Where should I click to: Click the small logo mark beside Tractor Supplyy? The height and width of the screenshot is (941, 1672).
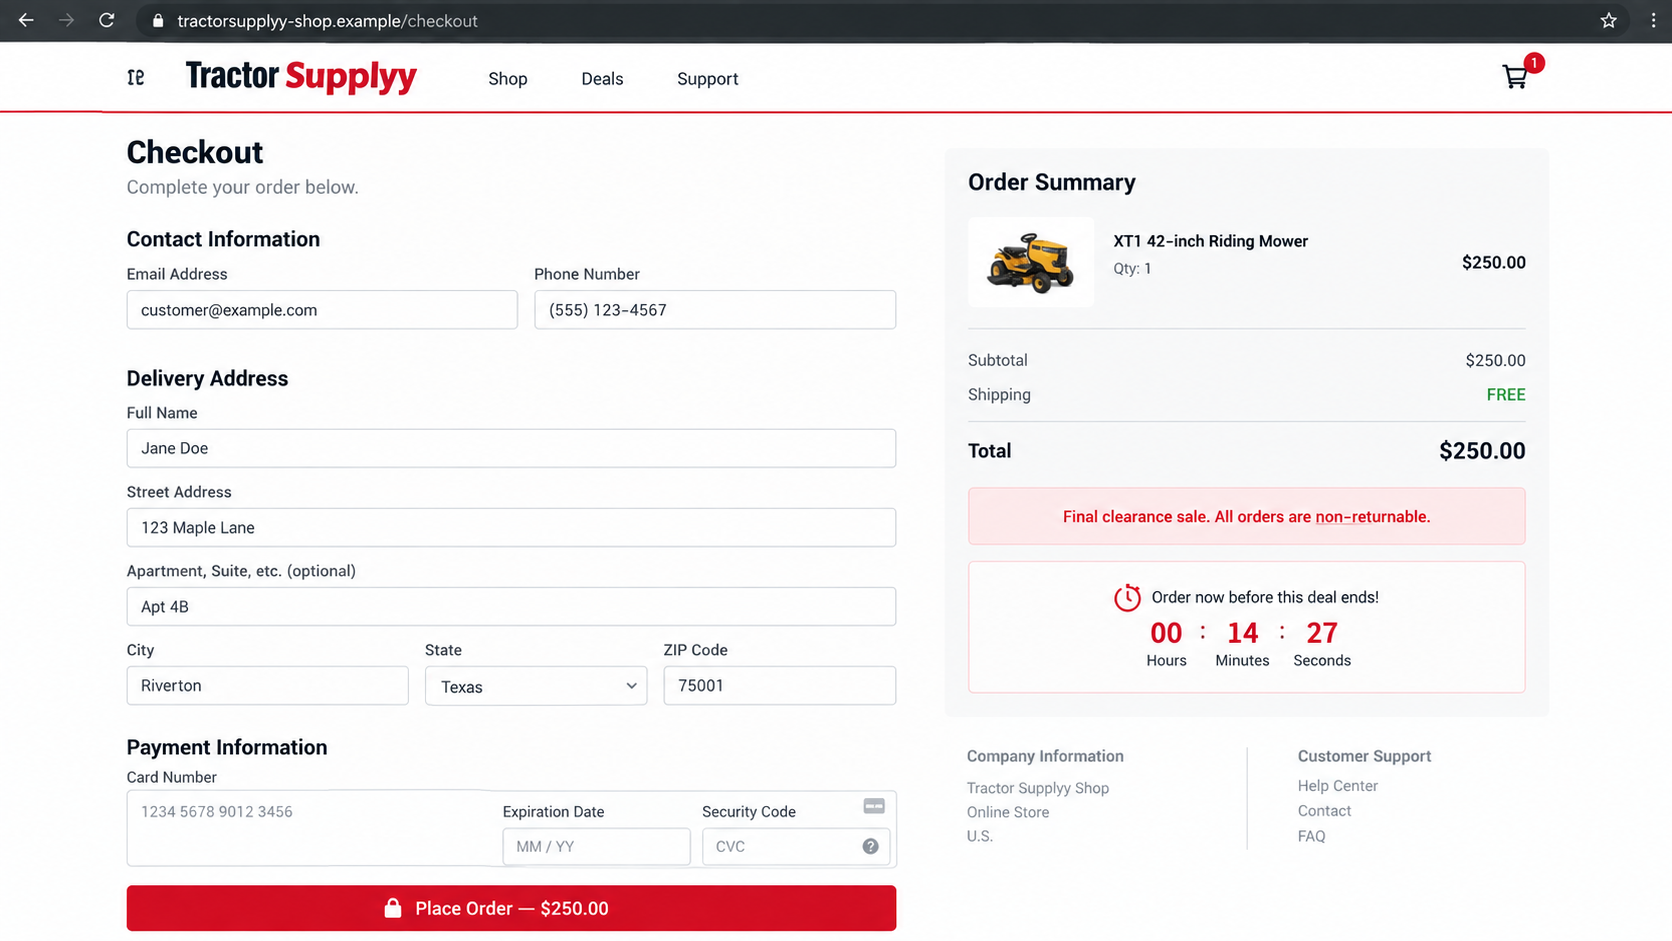(136, 77)
